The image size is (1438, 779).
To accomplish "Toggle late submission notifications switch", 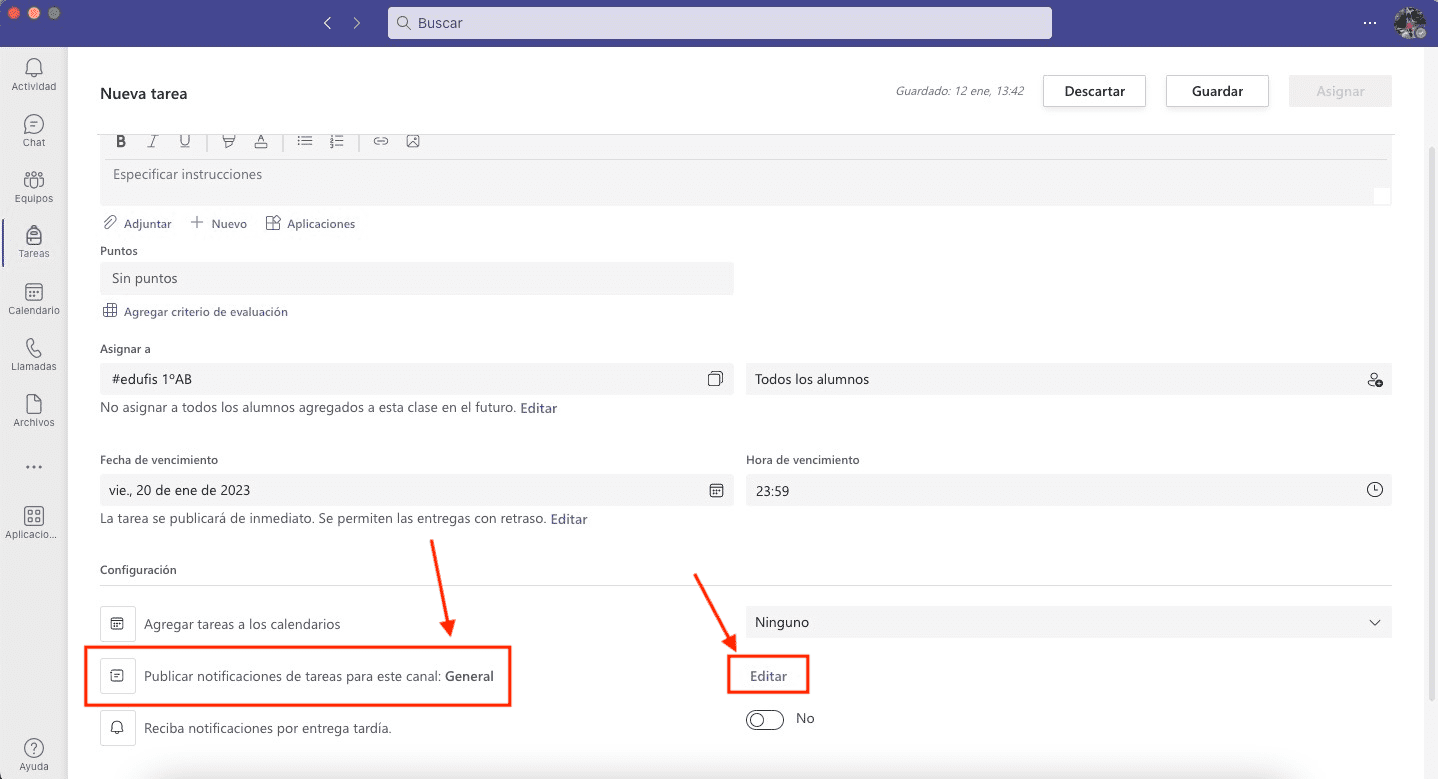I will pos(765,719).
